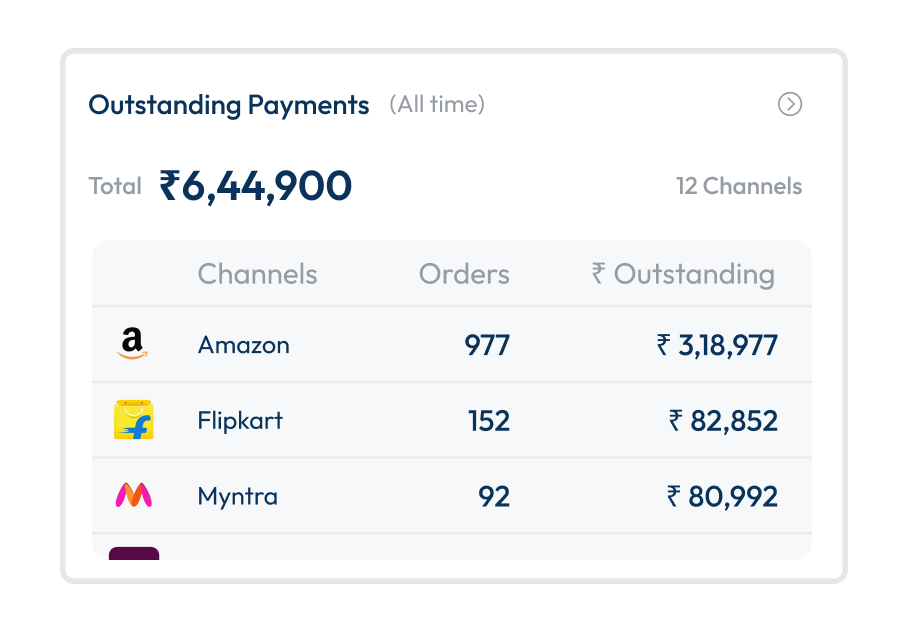Image resolution: width=912 pixels, height=624 pixels.
Task: Sort by the Orders column header
Action: [x=464, y=274]
